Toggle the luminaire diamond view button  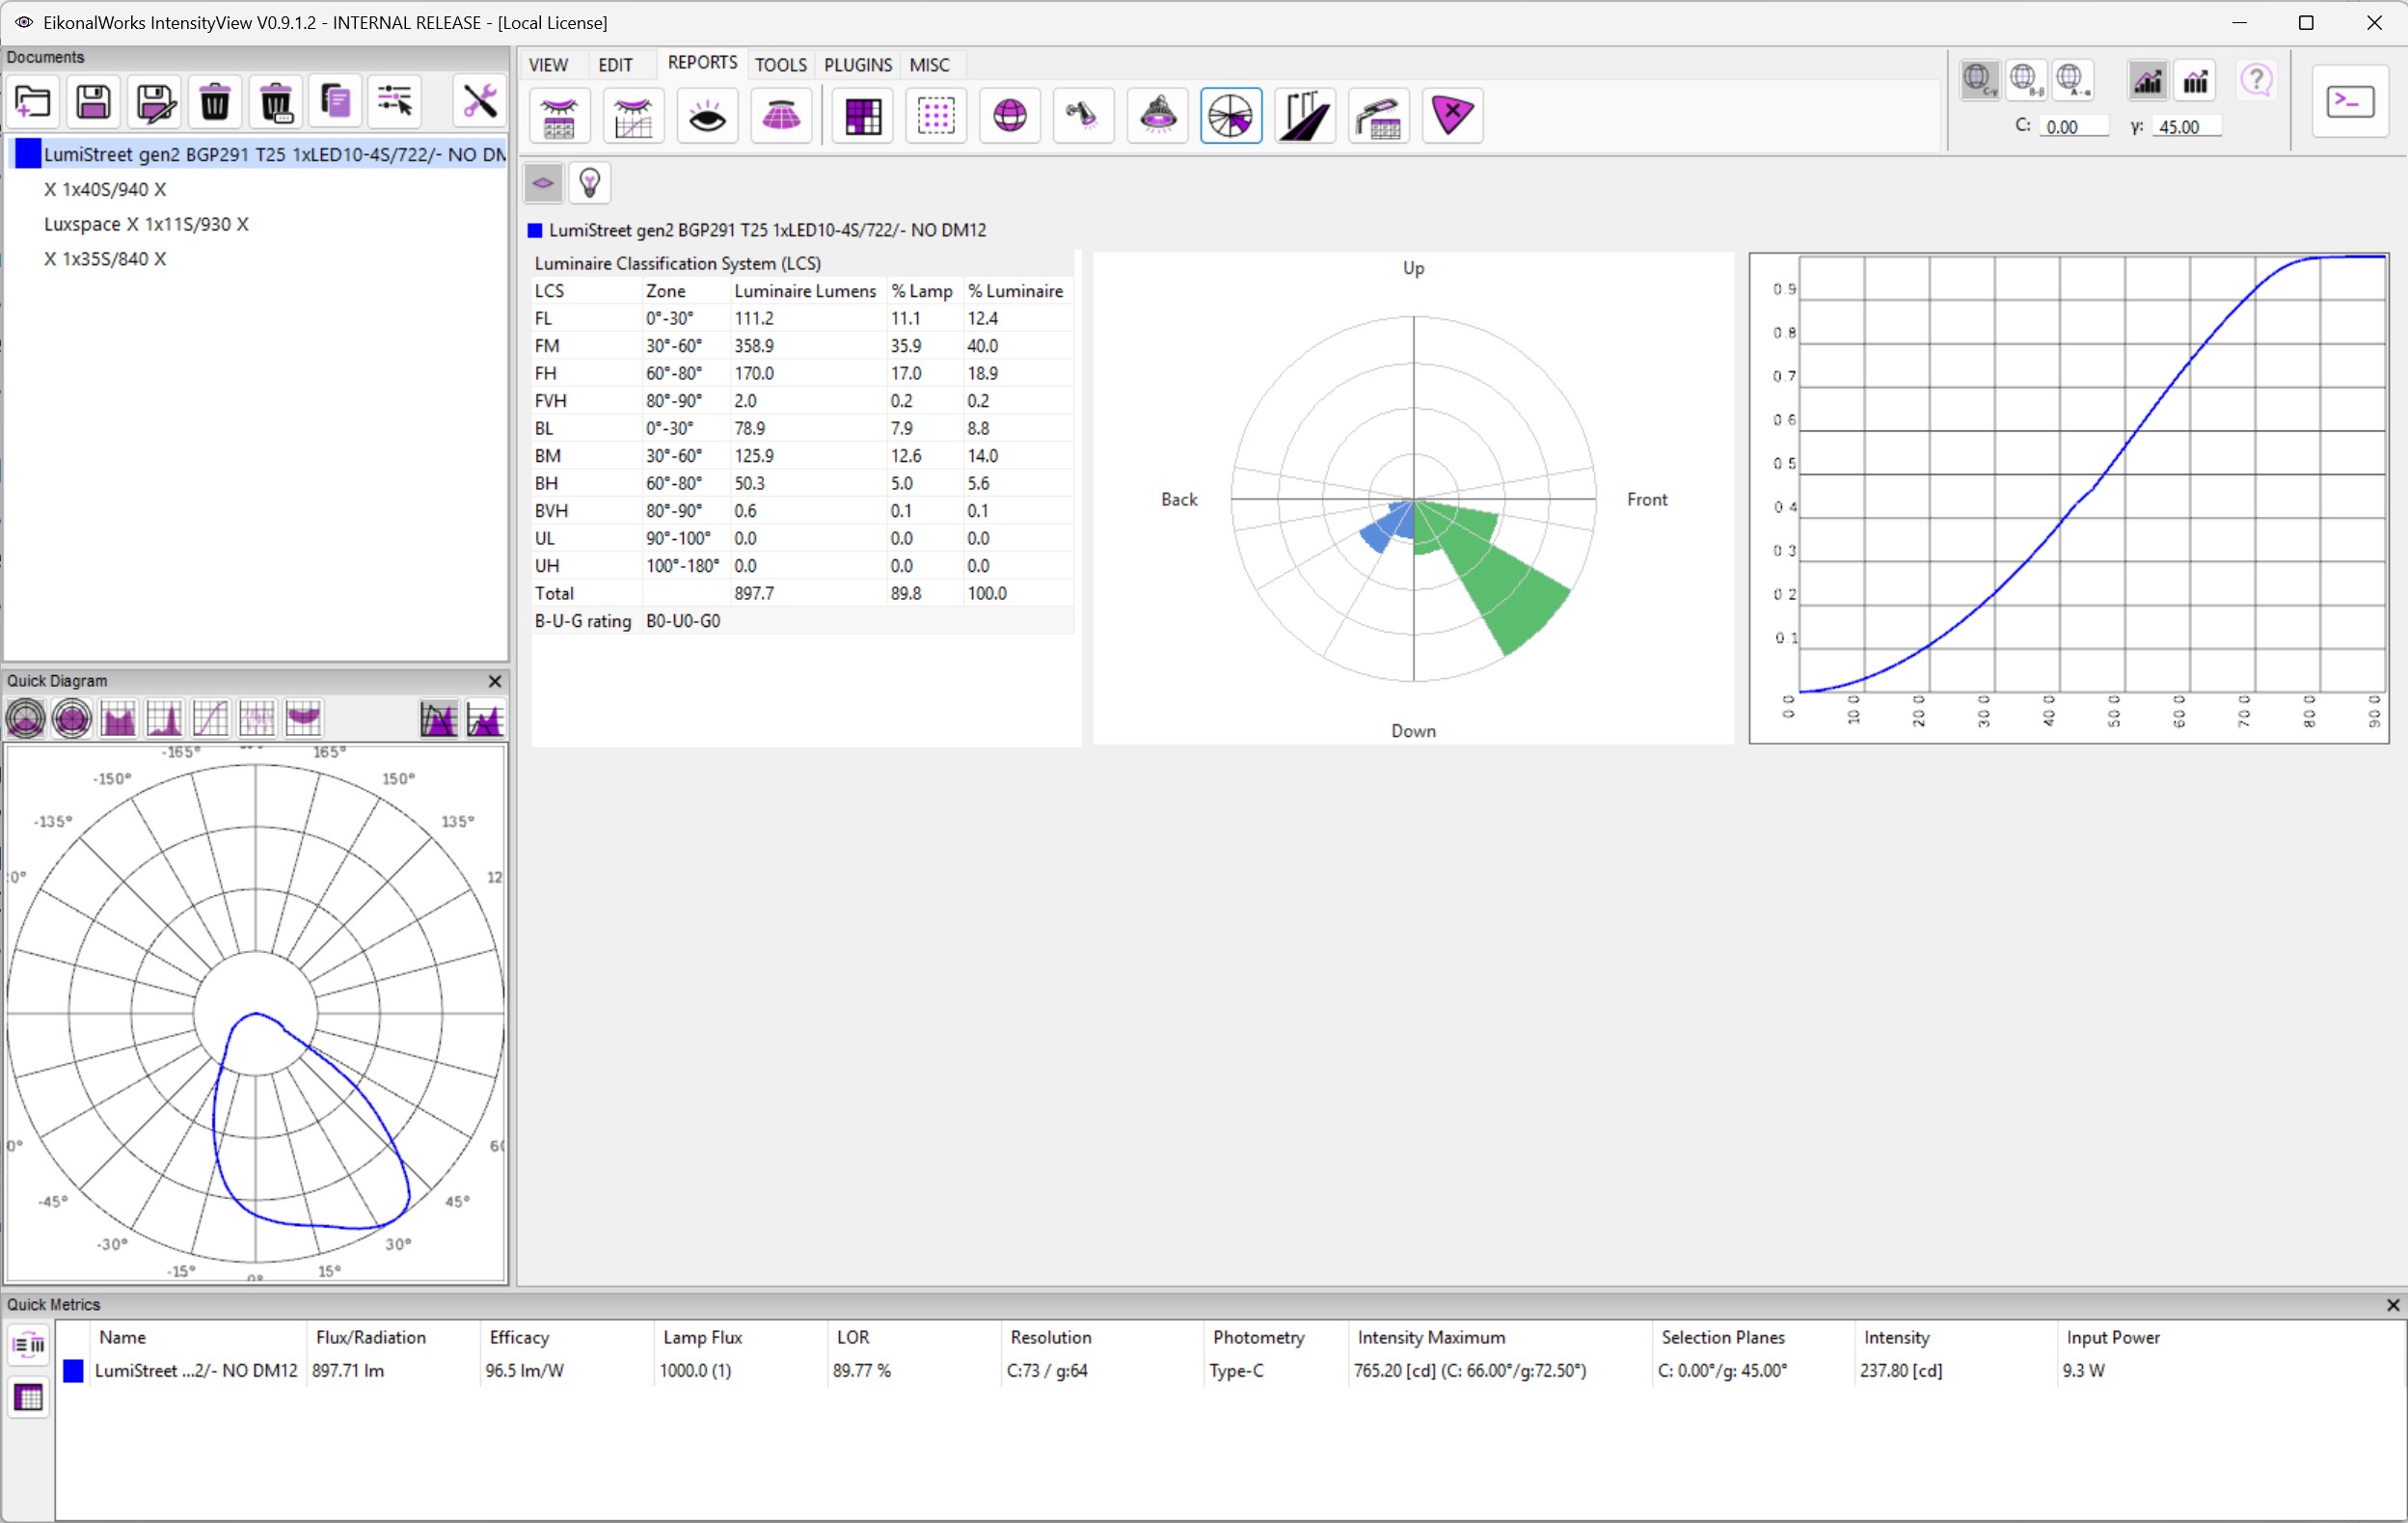point(543,184)
